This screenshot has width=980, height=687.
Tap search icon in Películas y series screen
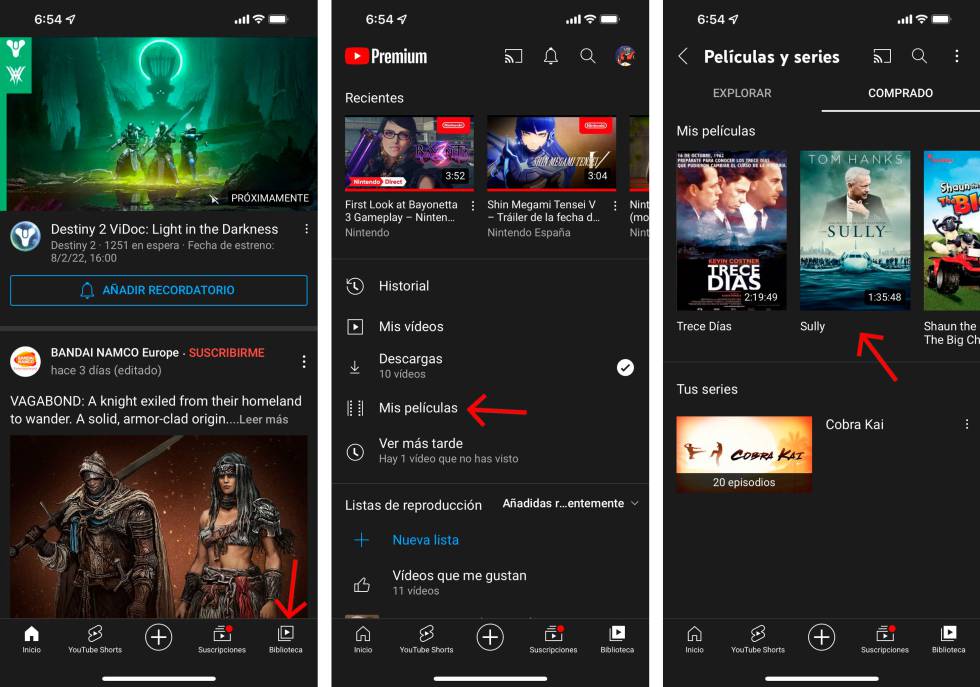[919, 56]
